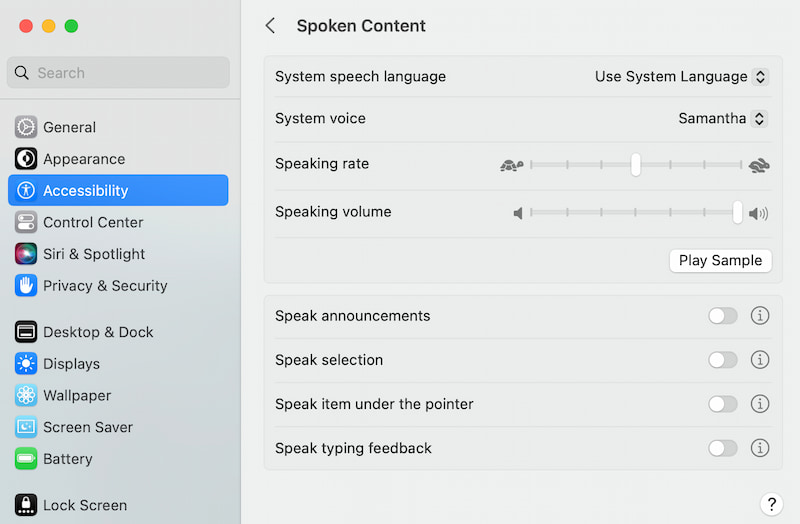Go to Privacy & Security

[x=118, y=285]
